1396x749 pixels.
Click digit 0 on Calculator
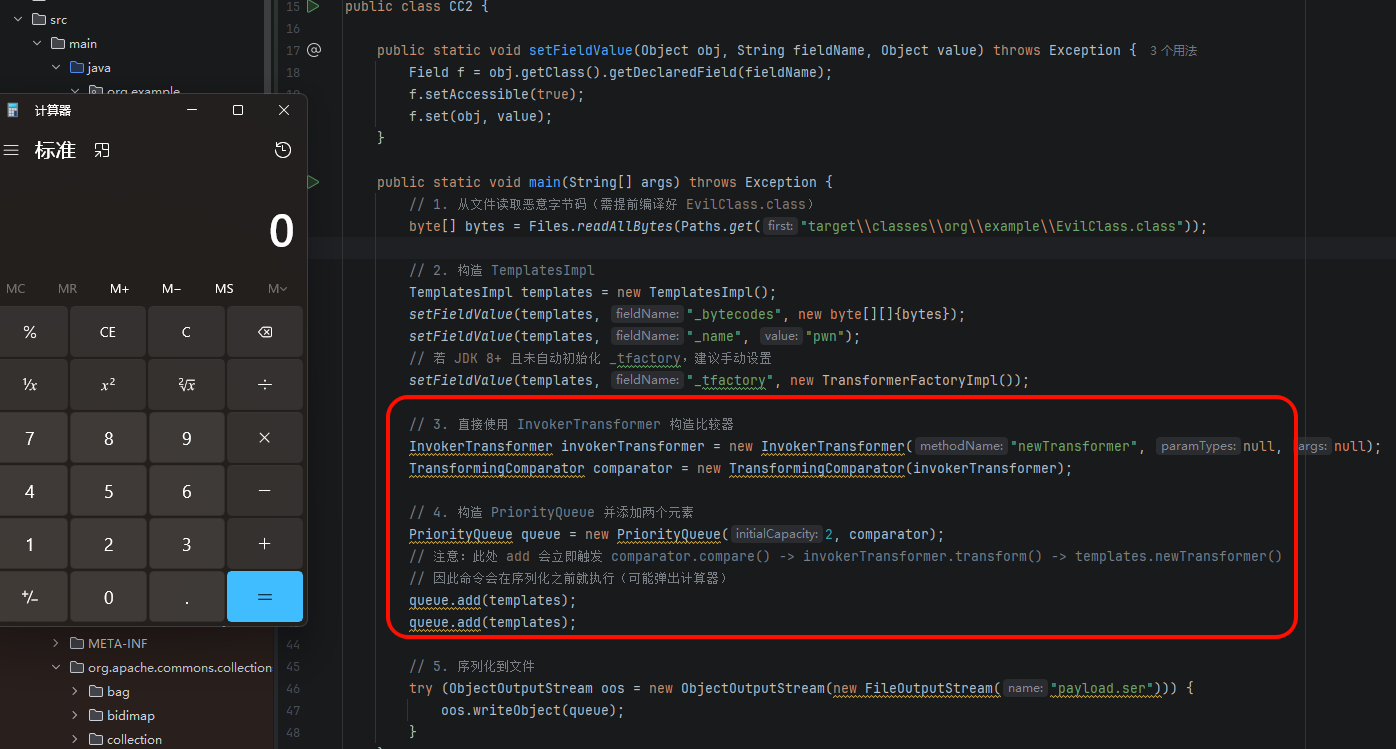(108, 597)
